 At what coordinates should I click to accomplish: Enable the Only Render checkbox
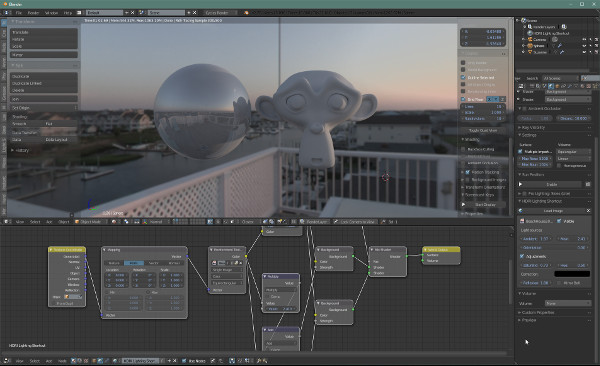tap(463, 62)
